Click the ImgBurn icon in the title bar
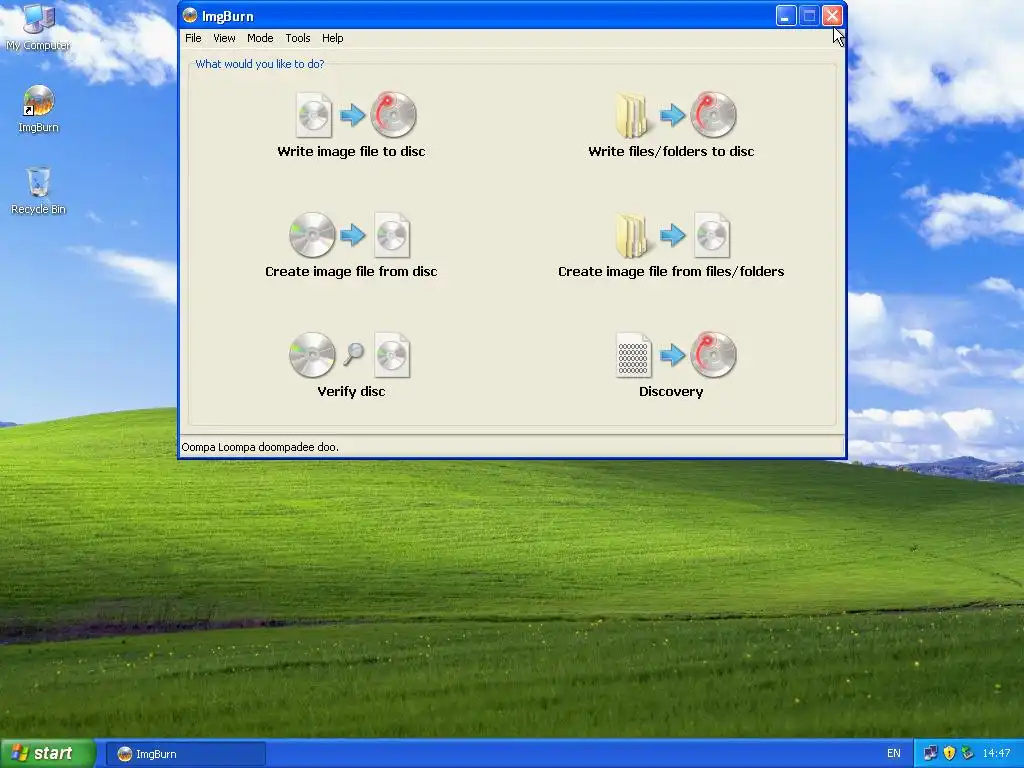 point(190,16)
